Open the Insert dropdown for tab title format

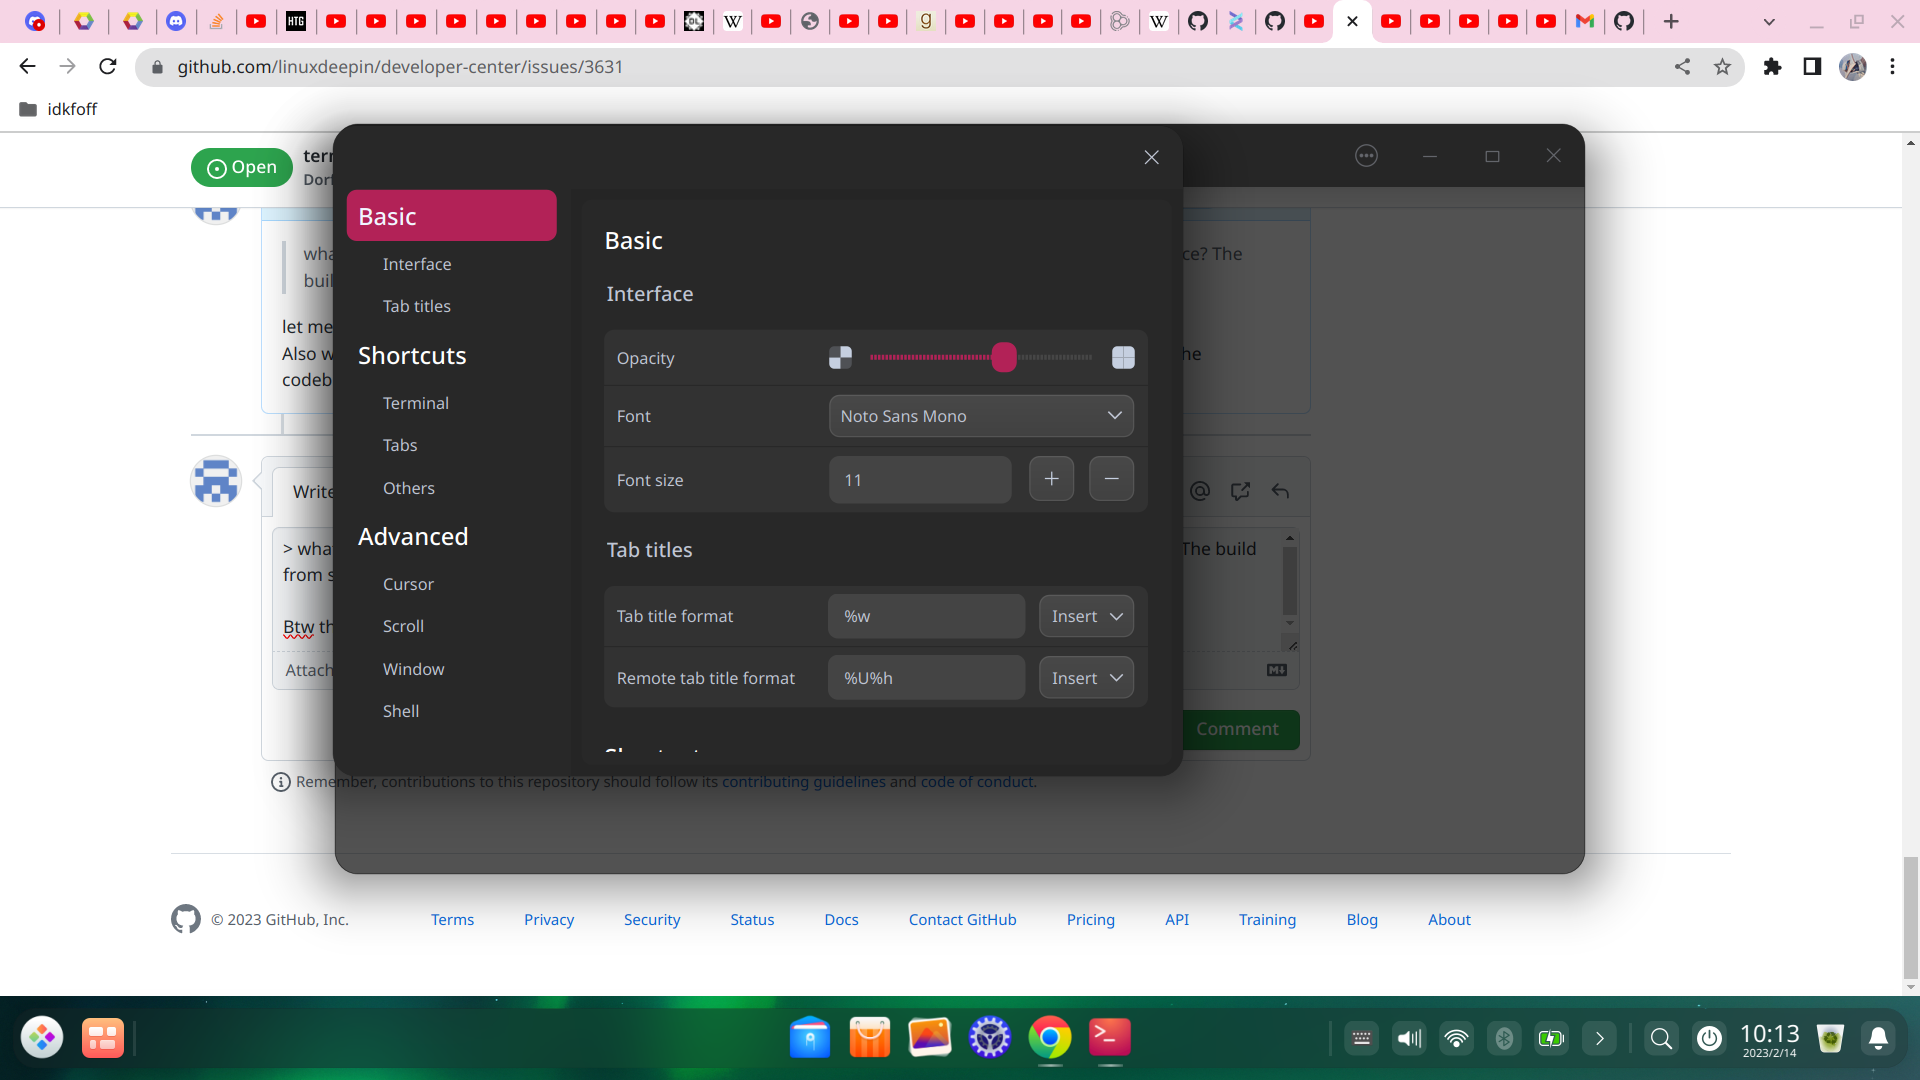tap(1086, 616)
